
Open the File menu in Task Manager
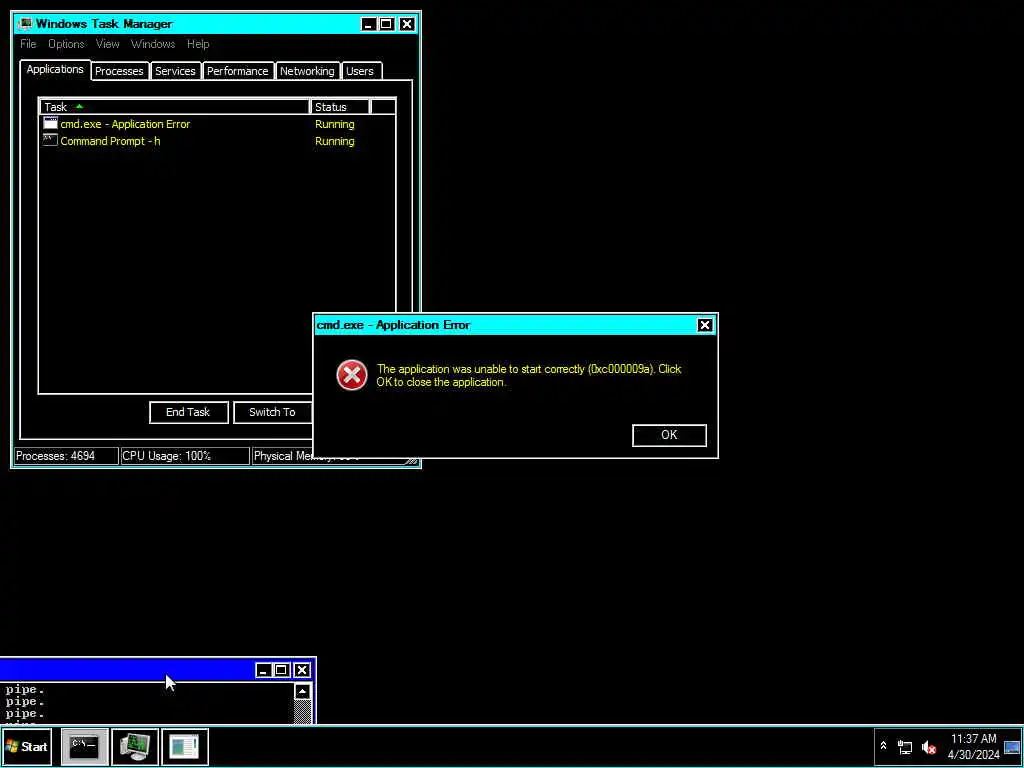[x=28, y=44]
